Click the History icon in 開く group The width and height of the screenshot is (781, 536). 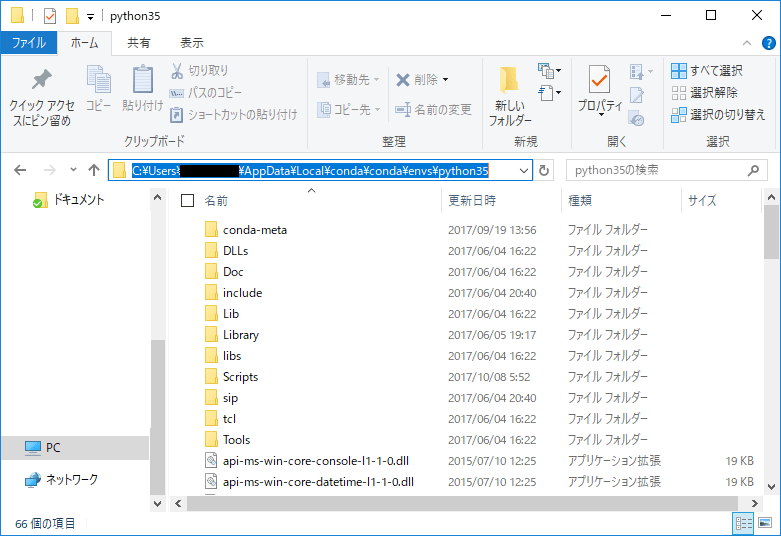pos(637,119)
